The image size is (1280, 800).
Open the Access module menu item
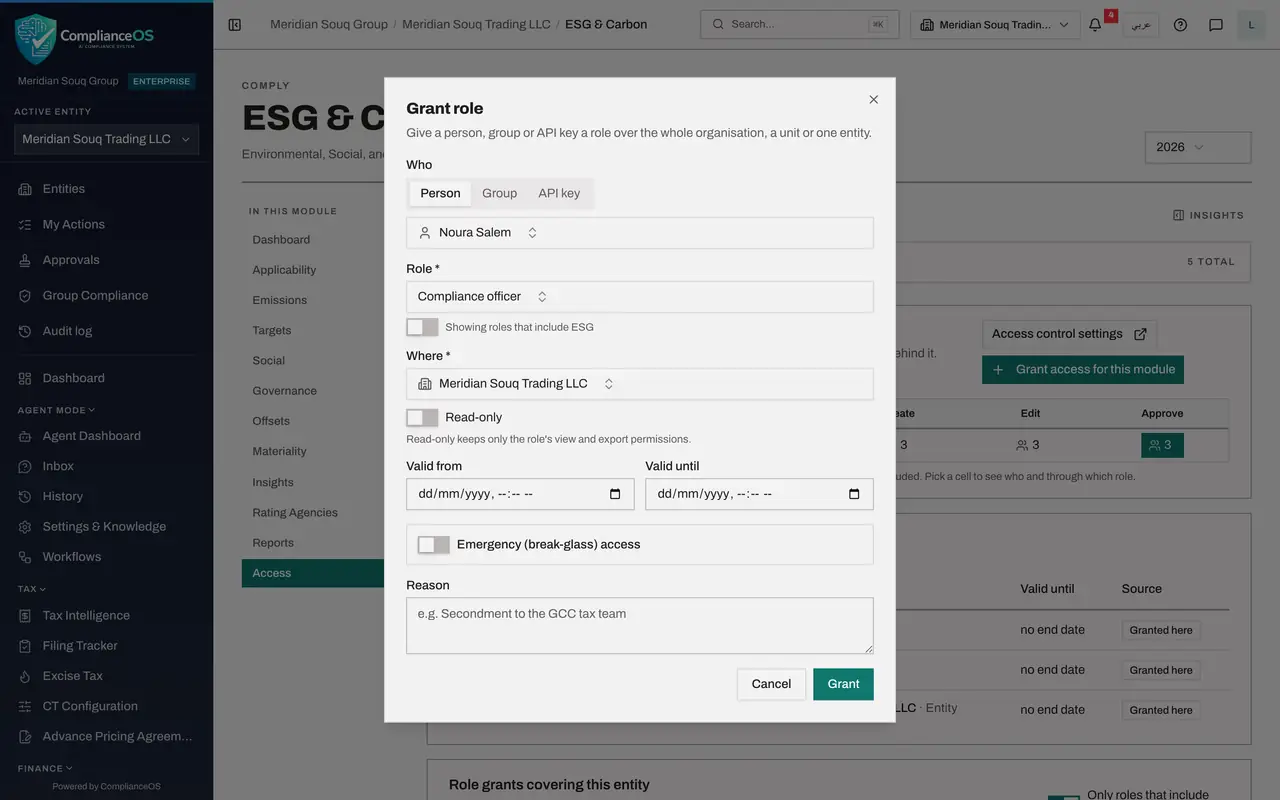(313, 573)
